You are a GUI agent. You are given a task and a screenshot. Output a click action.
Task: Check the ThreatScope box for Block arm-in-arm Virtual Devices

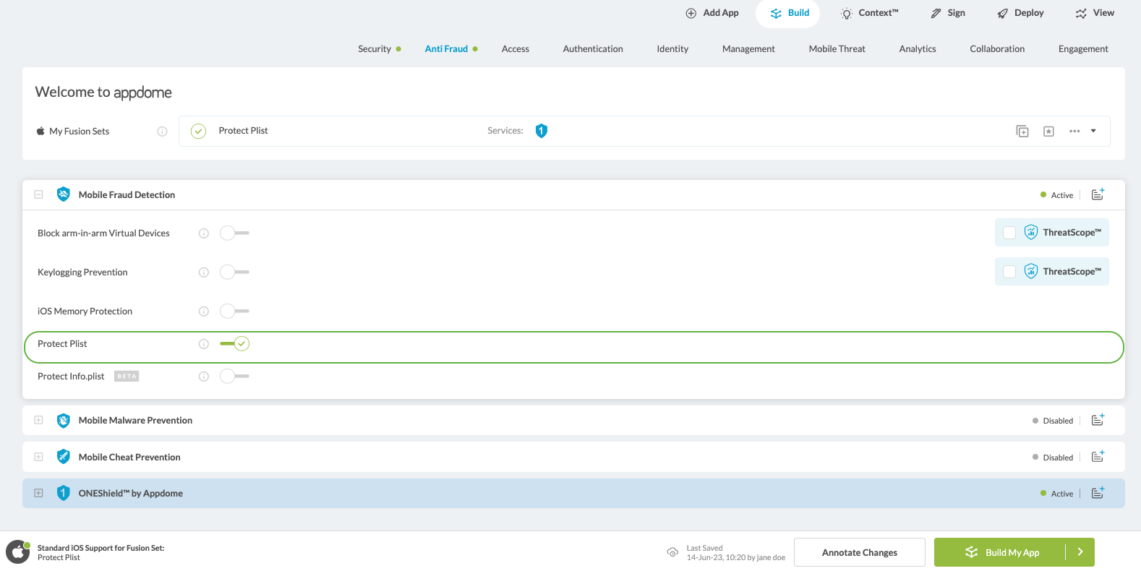coord(1009,233)
